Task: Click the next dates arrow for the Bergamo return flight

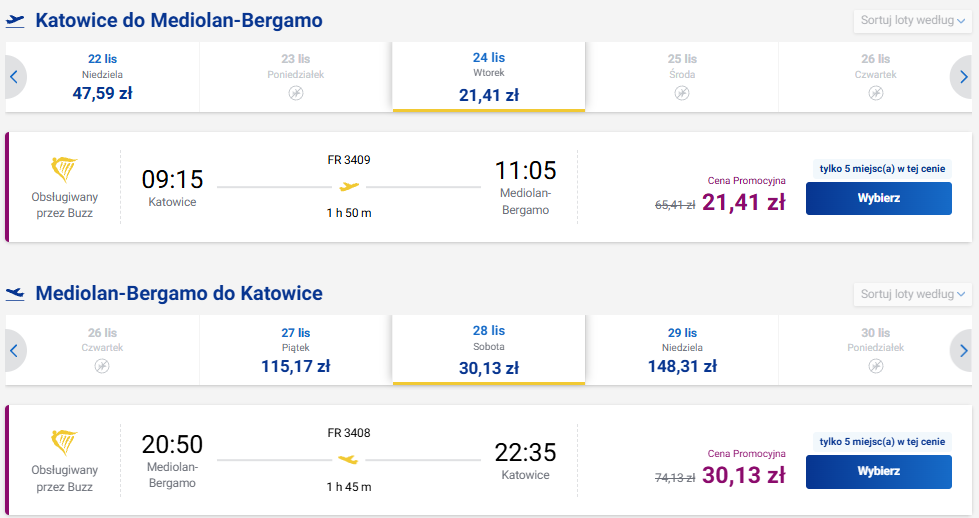Action: [962, 350]
